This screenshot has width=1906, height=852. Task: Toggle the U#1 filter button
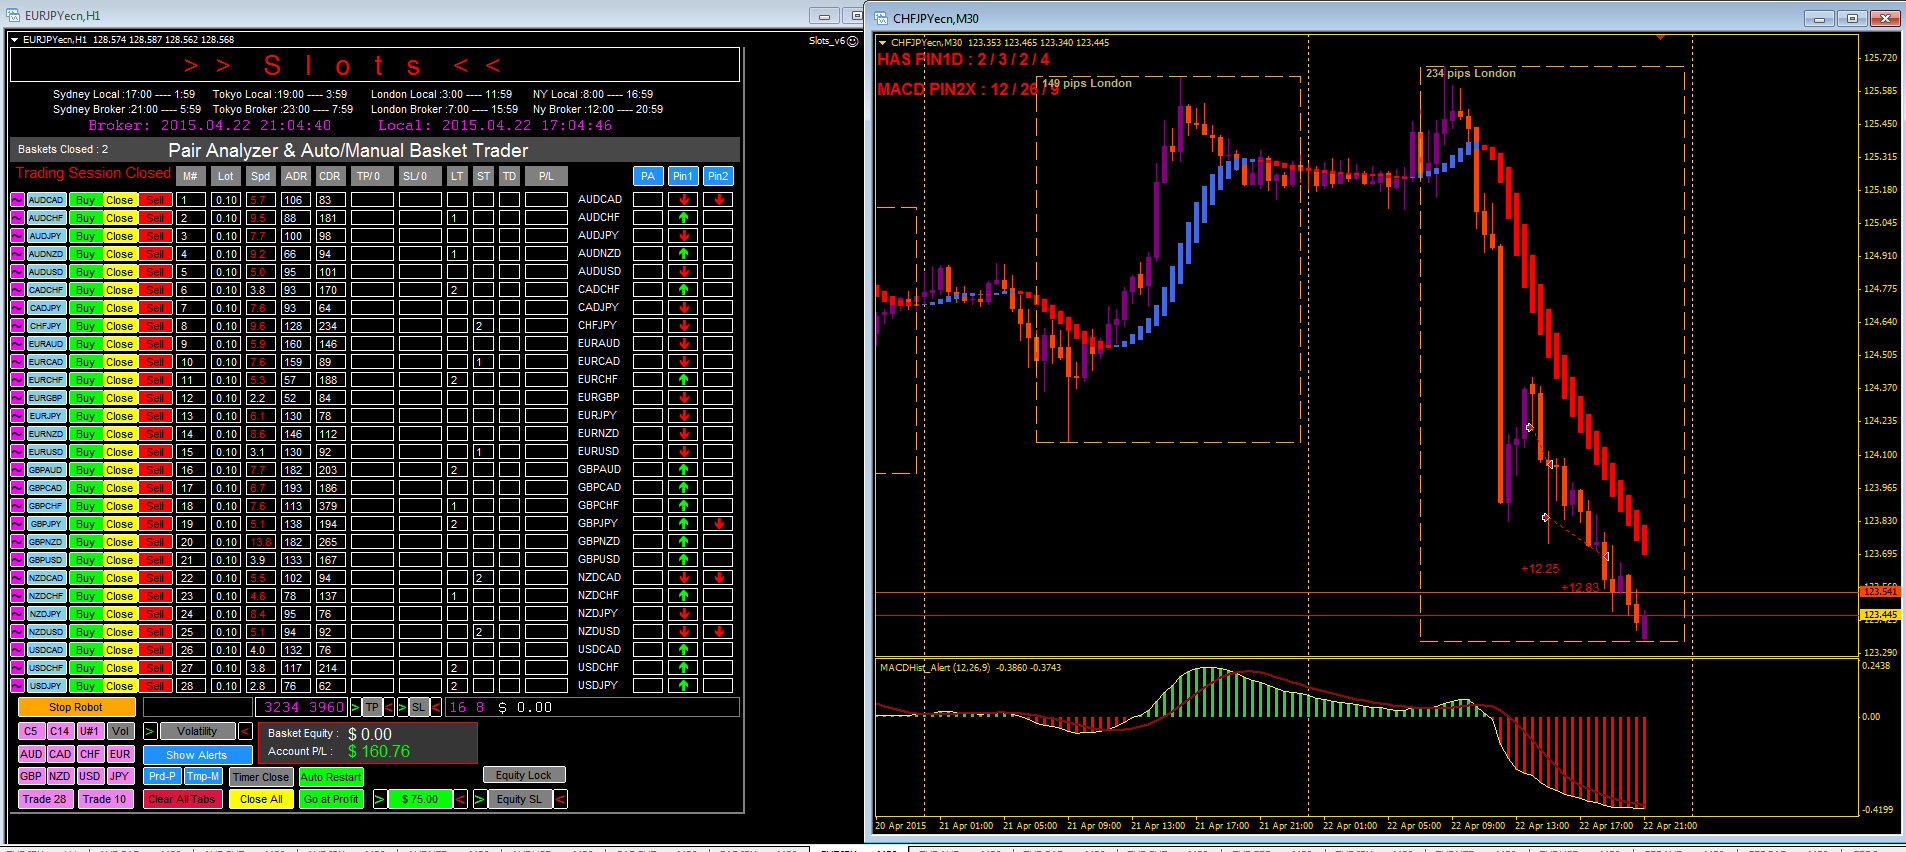tap(90, 732)
